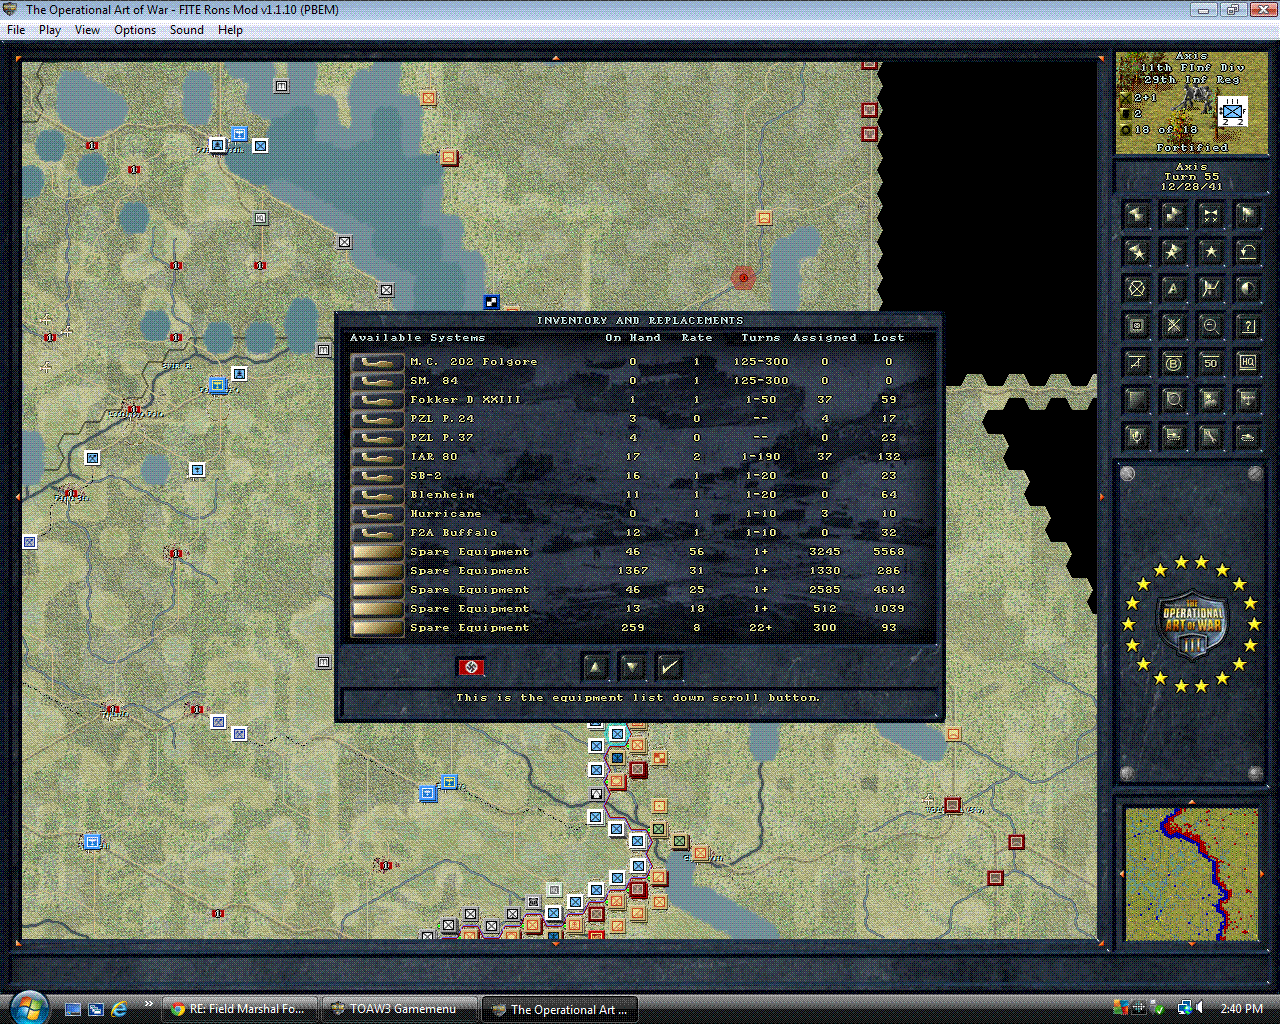Click the right arrow with star button
This screenshot has width=1280, height=1024.
coord(1173,251)
